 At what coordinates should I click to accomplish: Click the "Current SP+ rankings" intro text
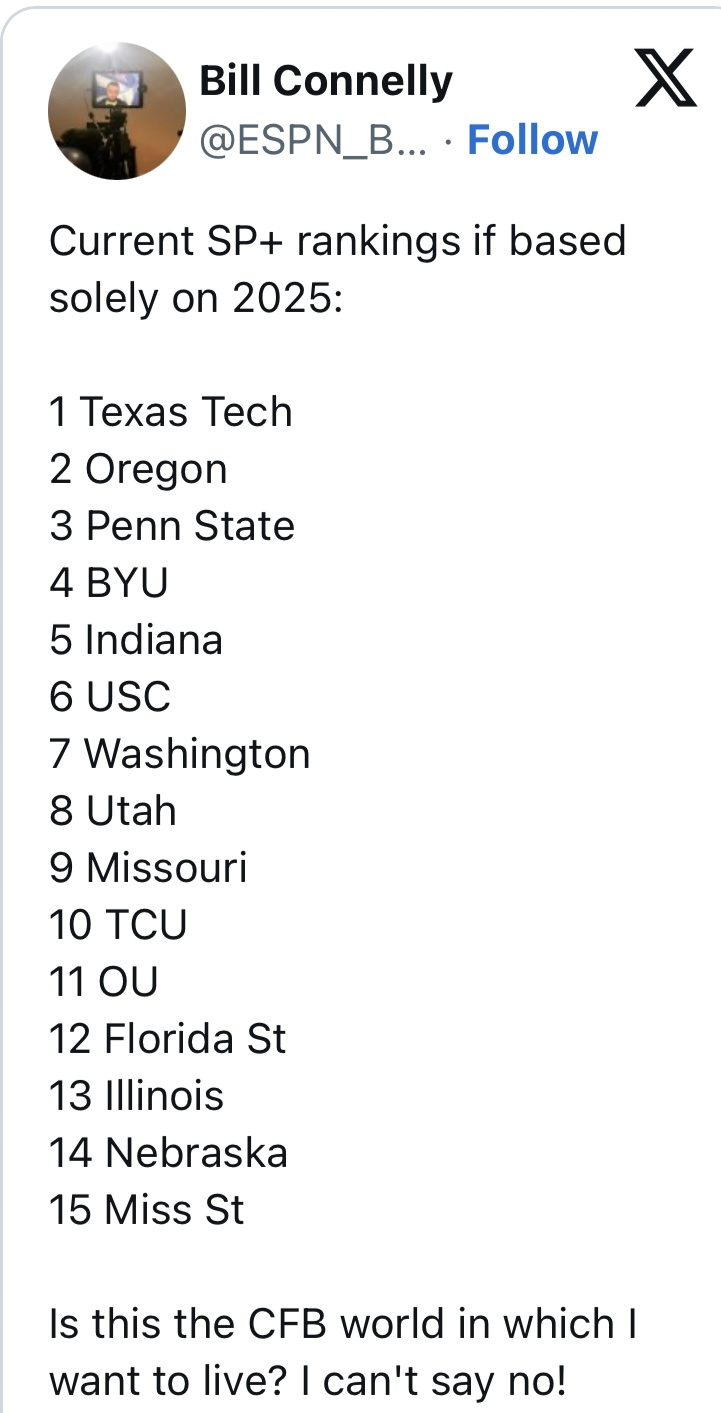(337, 269)
